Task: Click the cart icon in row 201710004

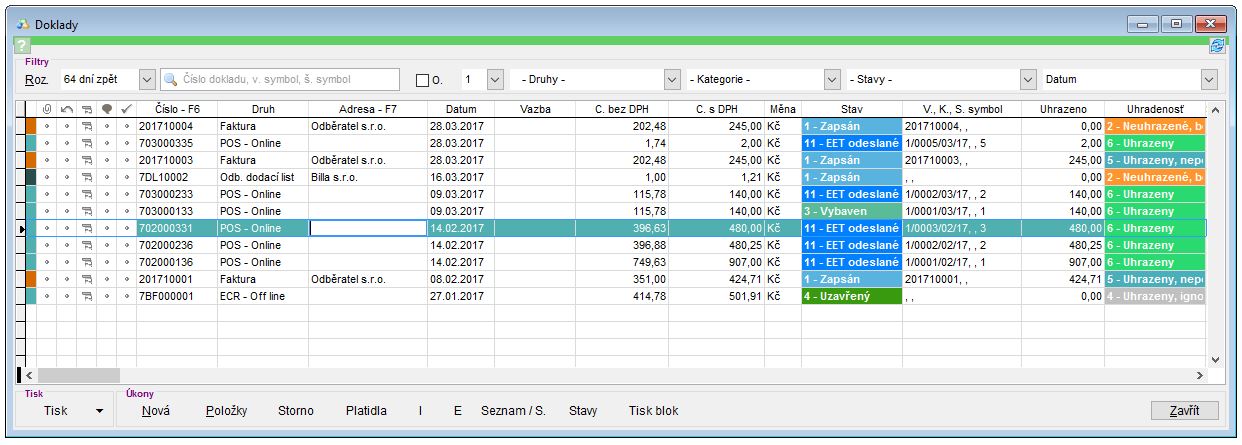Action: click(86, 126)
